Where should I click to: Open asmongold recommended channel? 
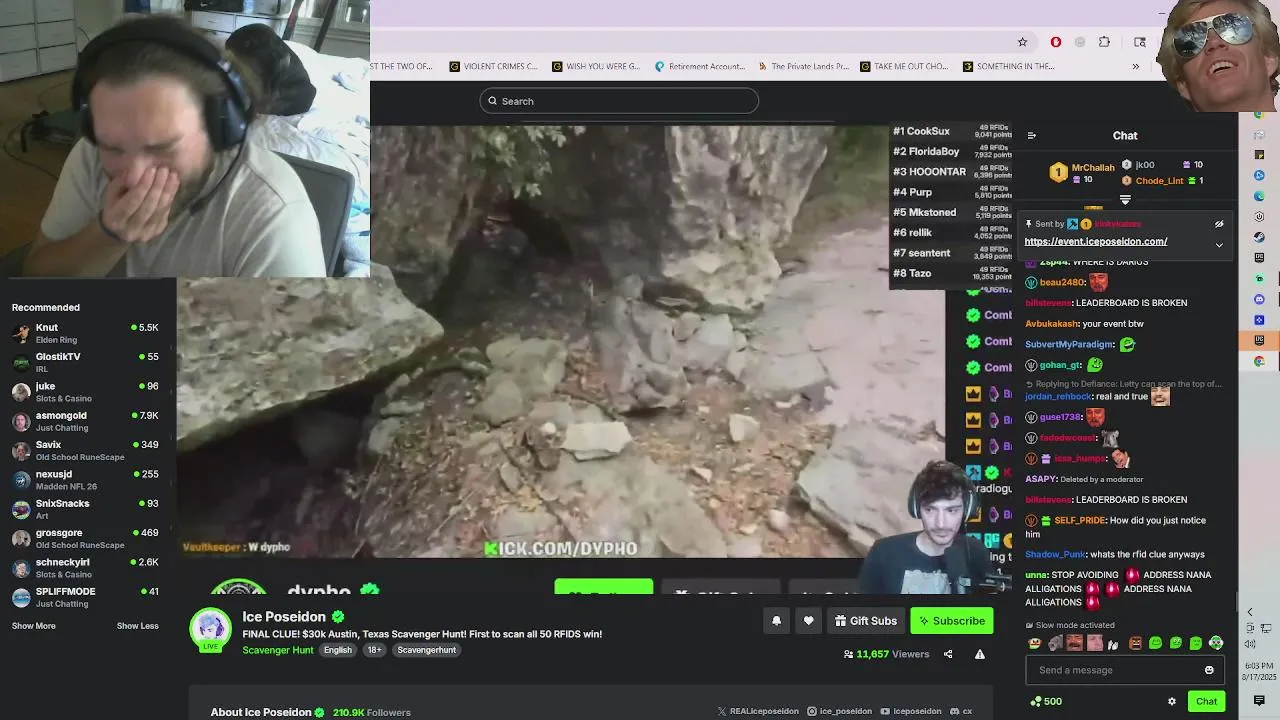click(x=85, y=421)
